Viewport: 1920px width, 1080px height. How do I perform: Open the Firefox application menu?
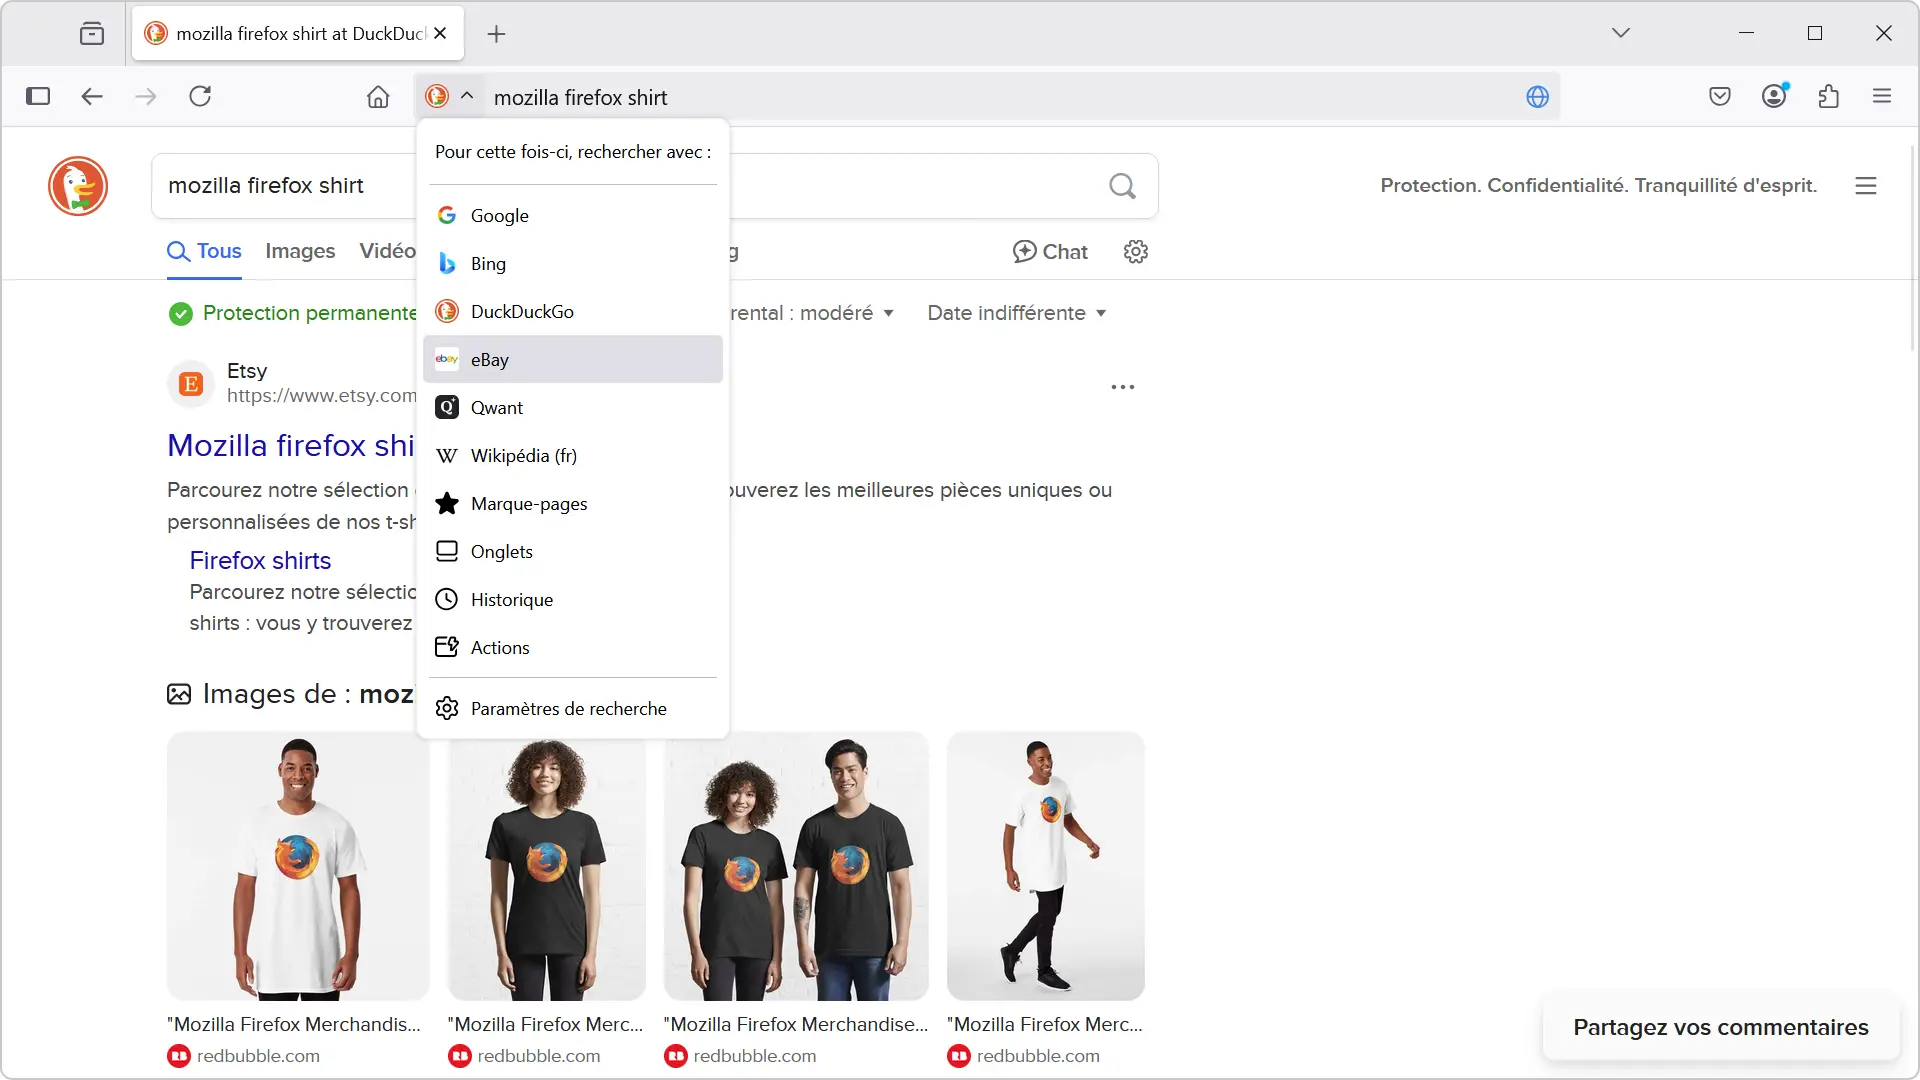click(x=1882, y=96)
